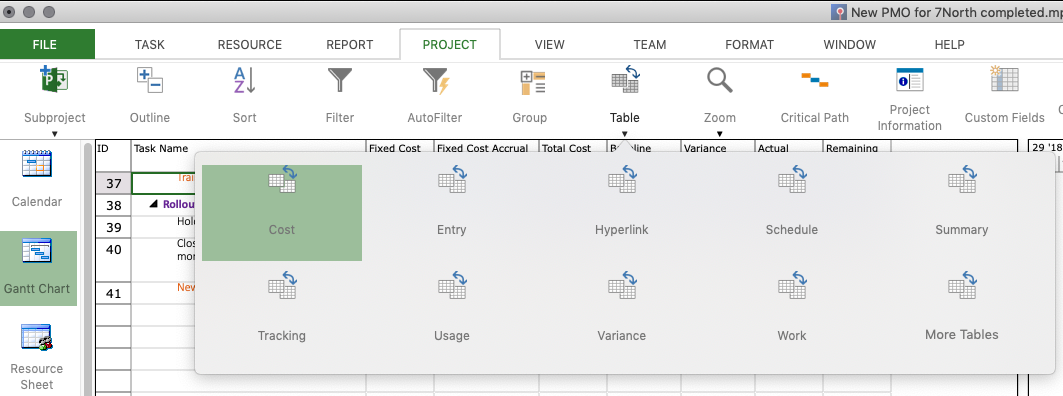Apply the Variance table
The width and height of the screenshot is (1063, 396).
(622, 310)
